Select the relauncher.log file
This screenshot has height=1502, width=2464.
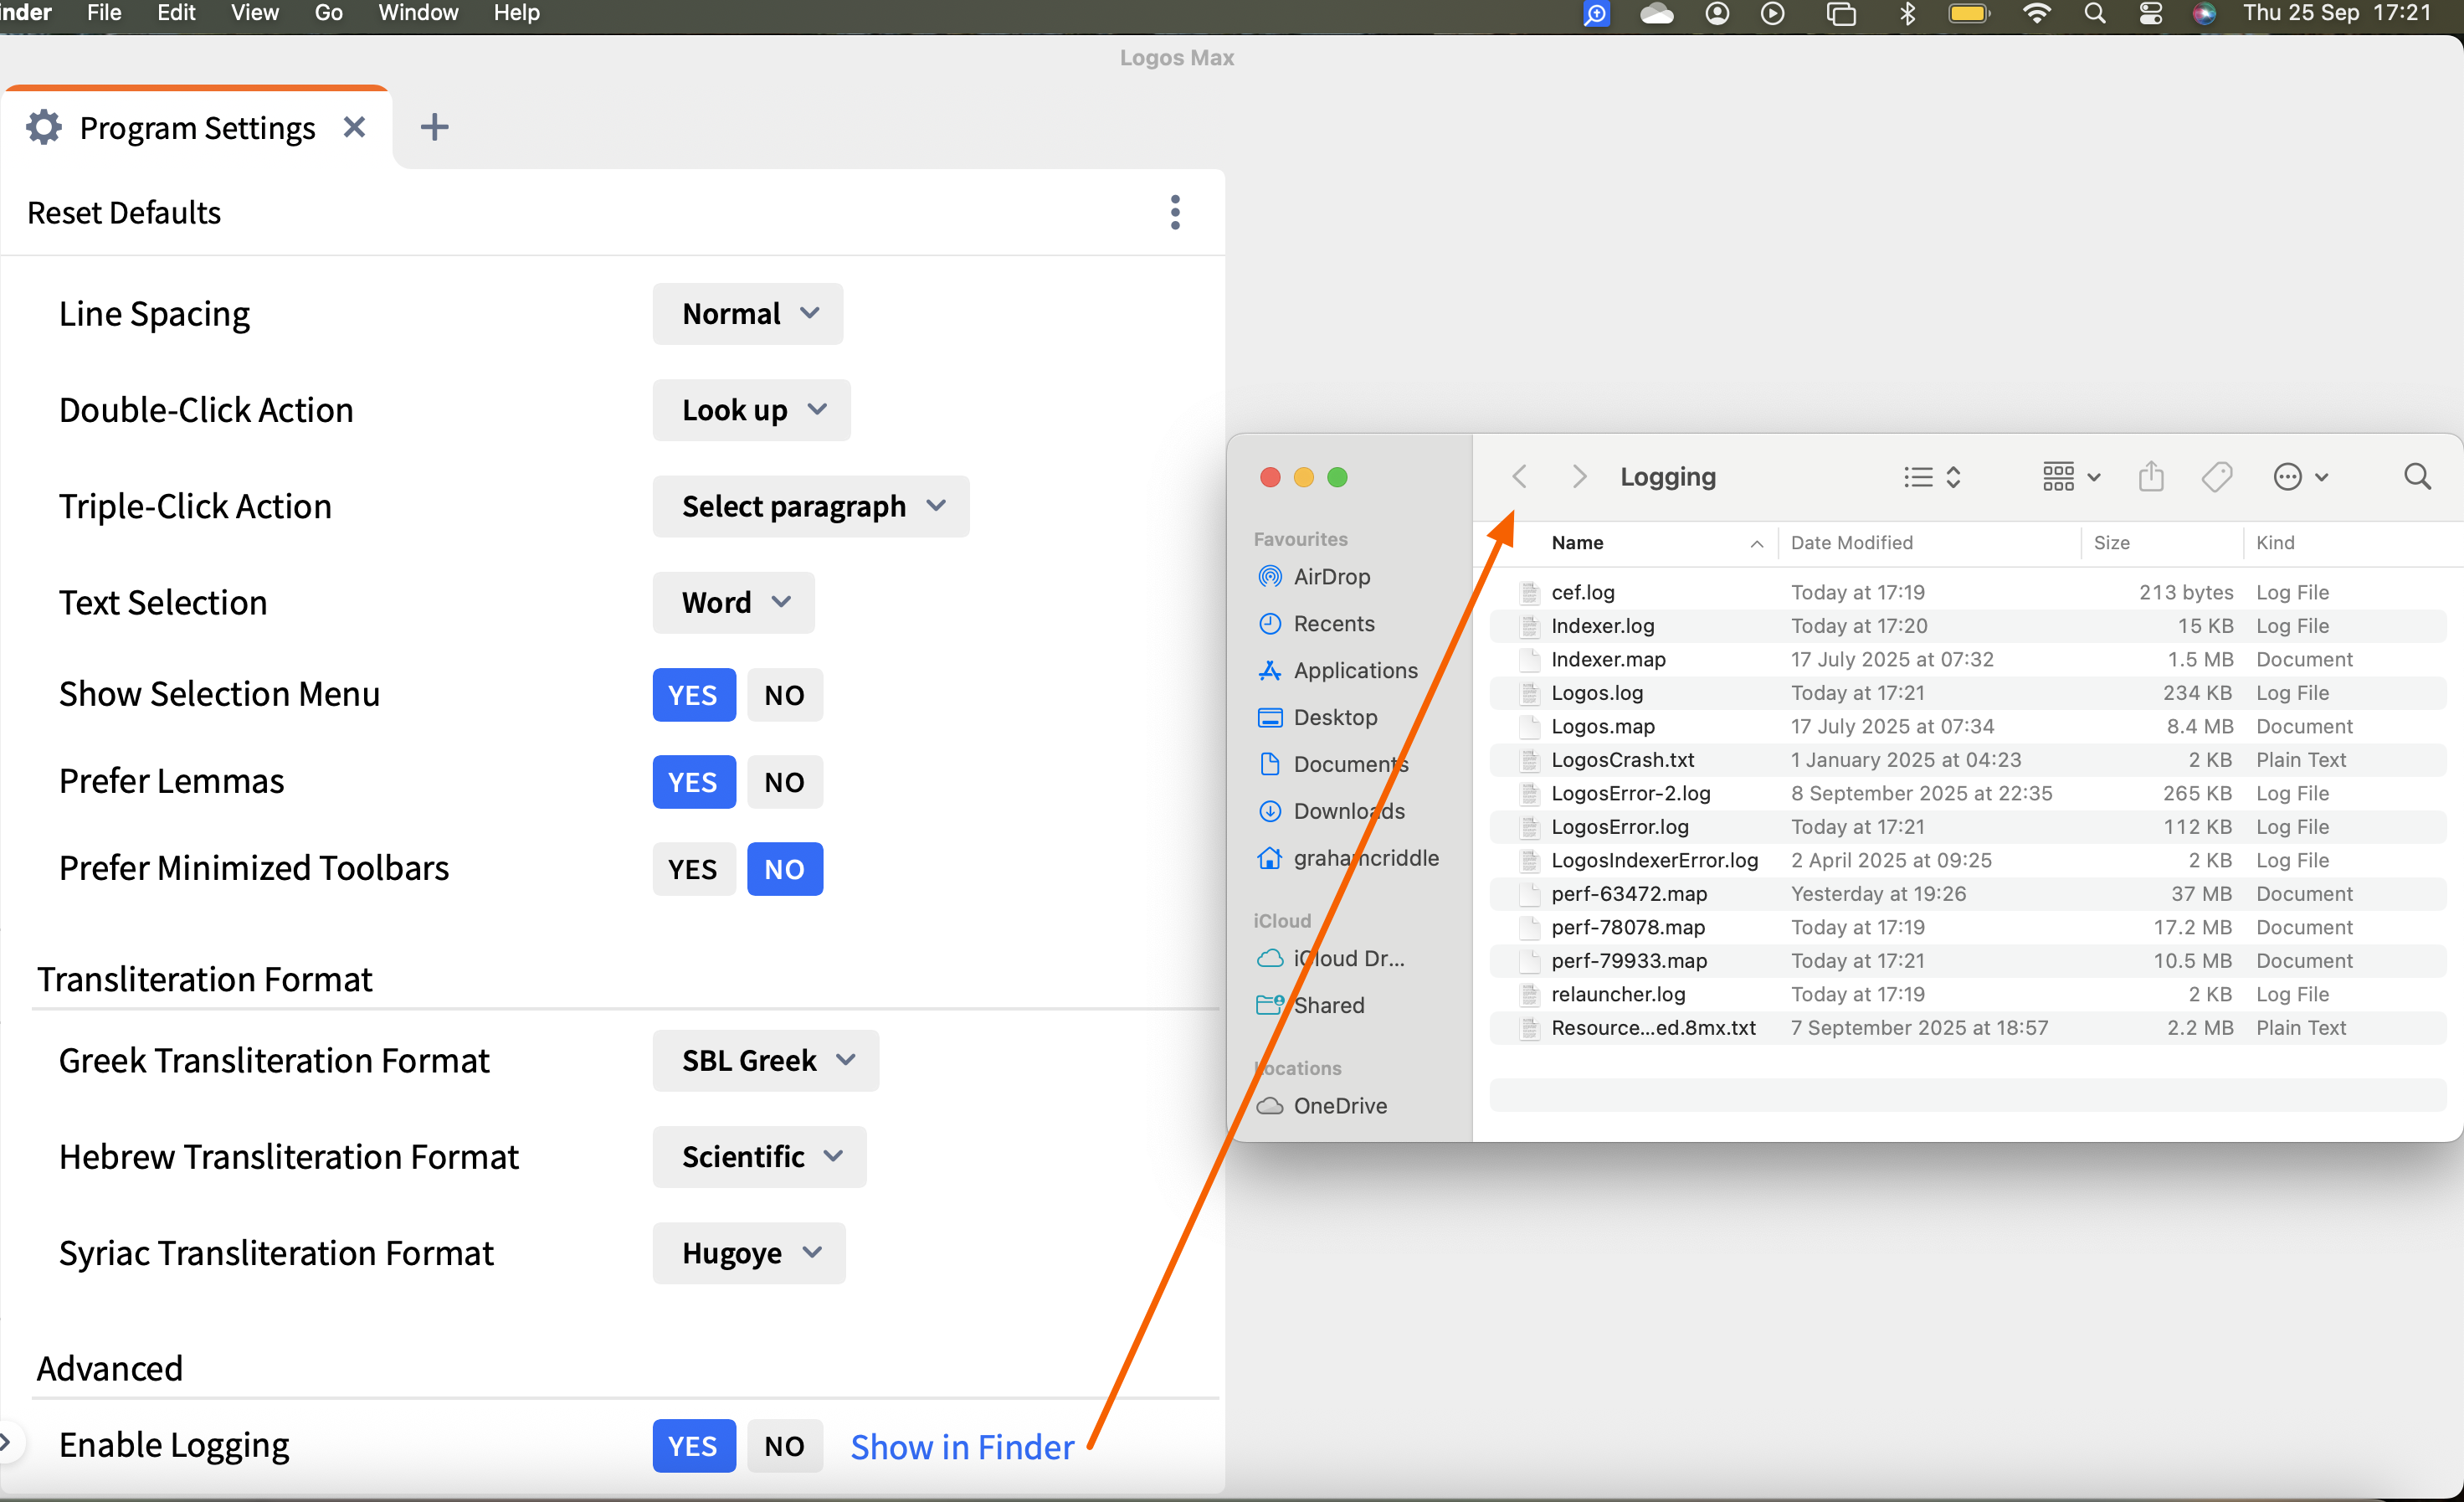[1968, 994]
